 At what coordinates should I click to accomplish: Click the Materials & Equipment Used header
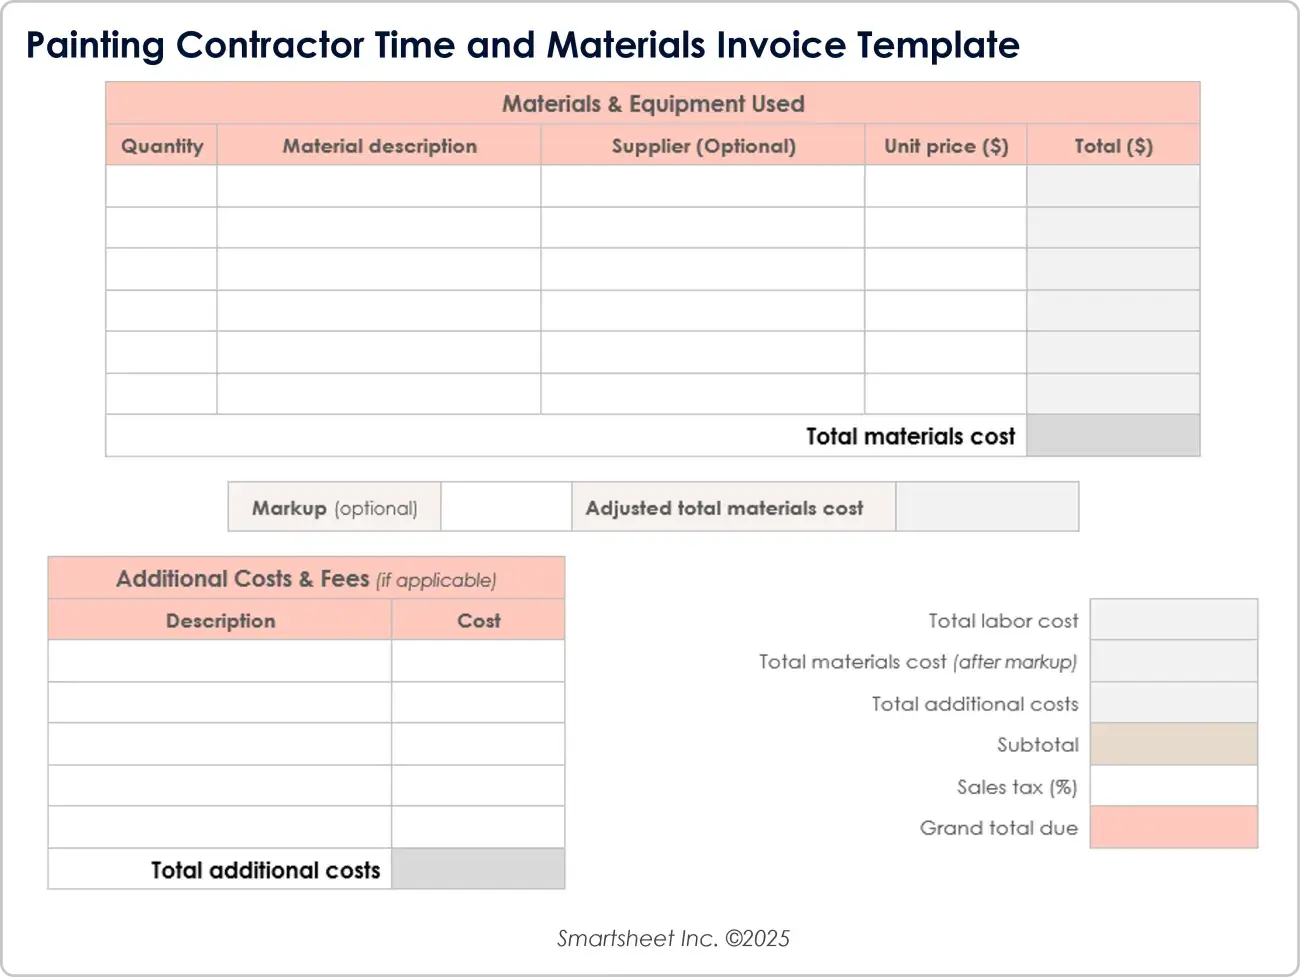coord(653,103)
